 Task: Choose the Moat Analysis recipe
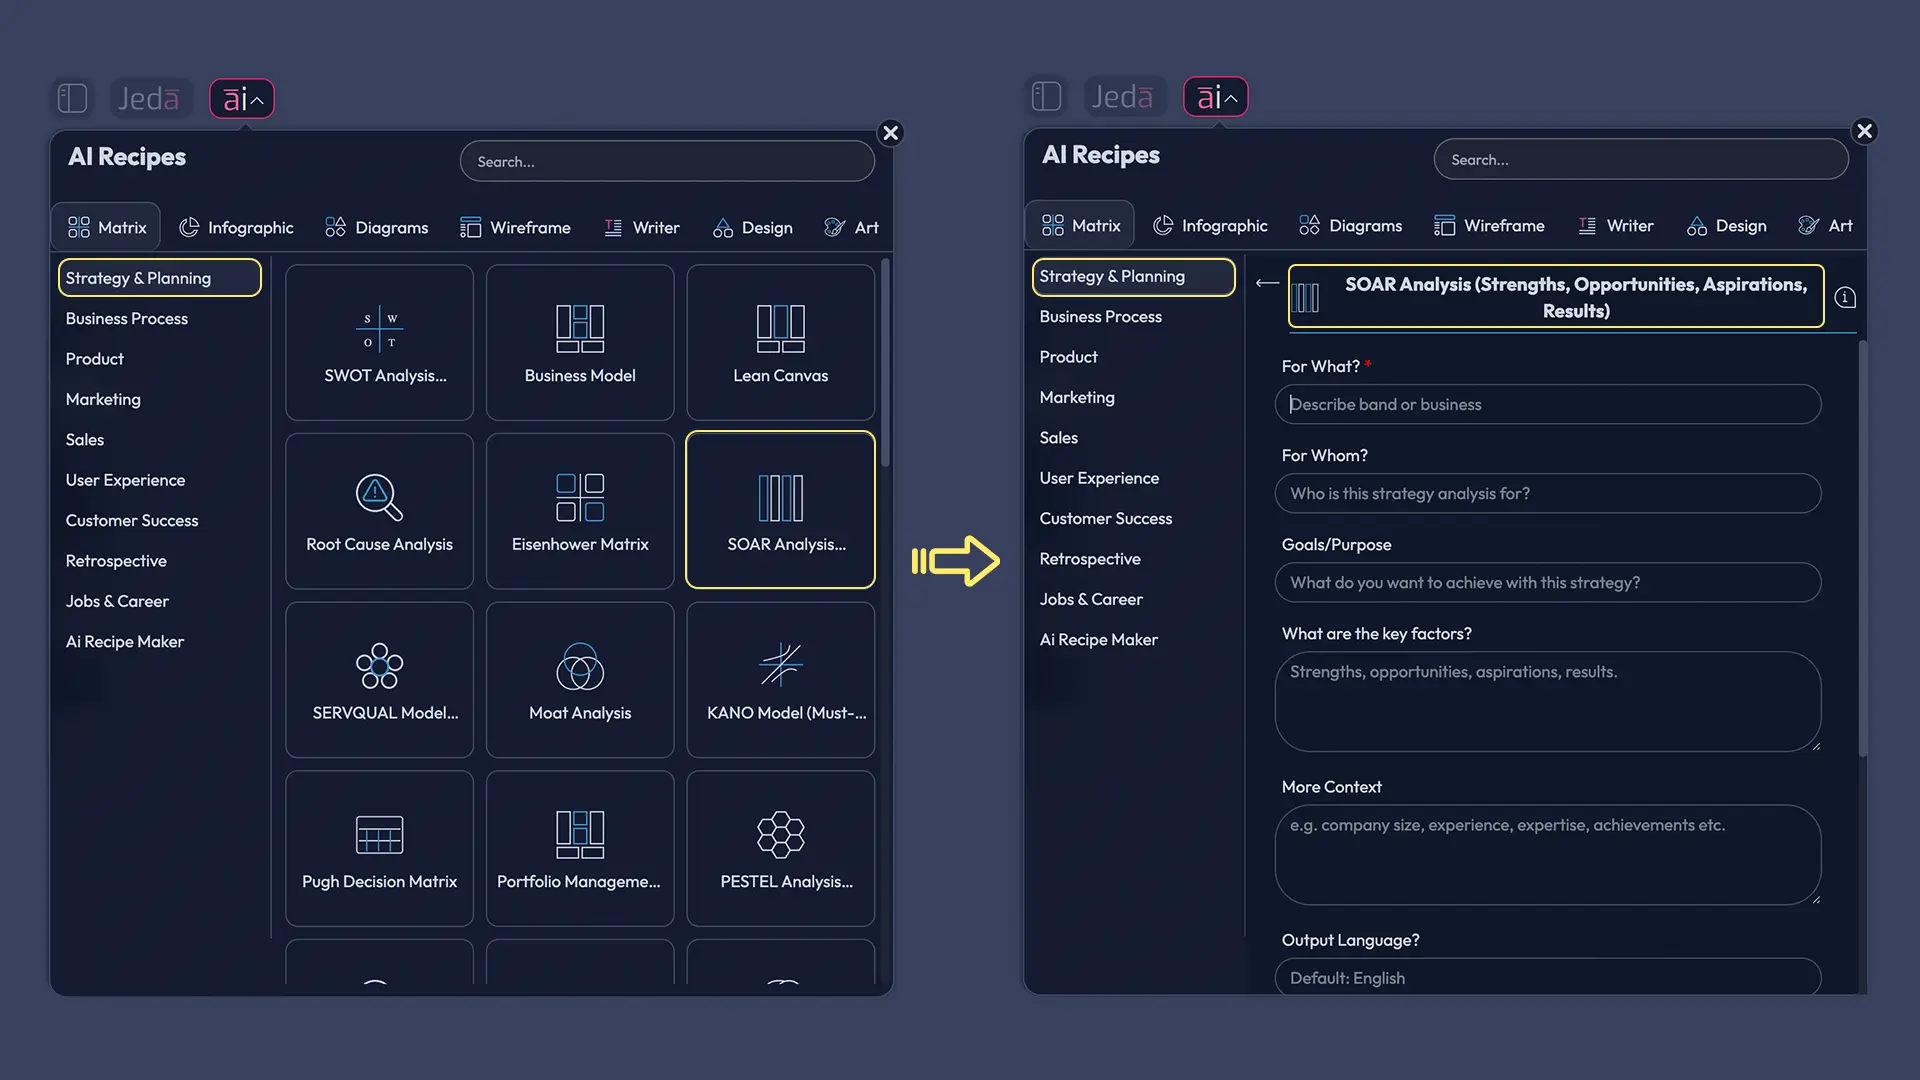[x=580, y=680]
